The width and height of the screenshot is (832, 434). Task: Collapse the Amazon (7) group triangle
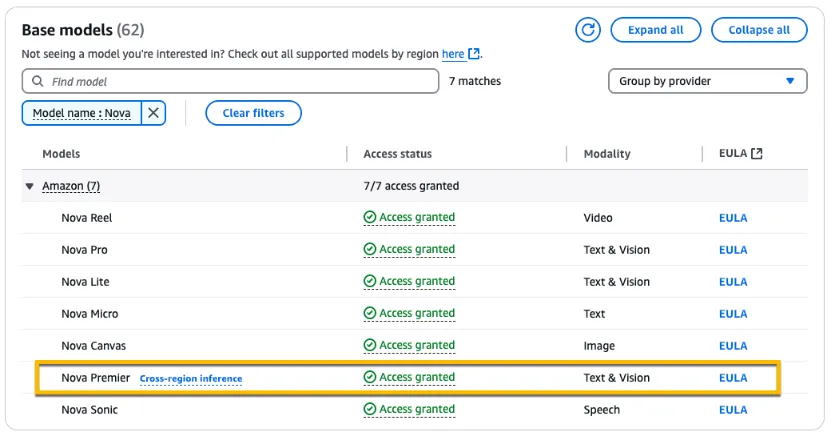point(30,186)
